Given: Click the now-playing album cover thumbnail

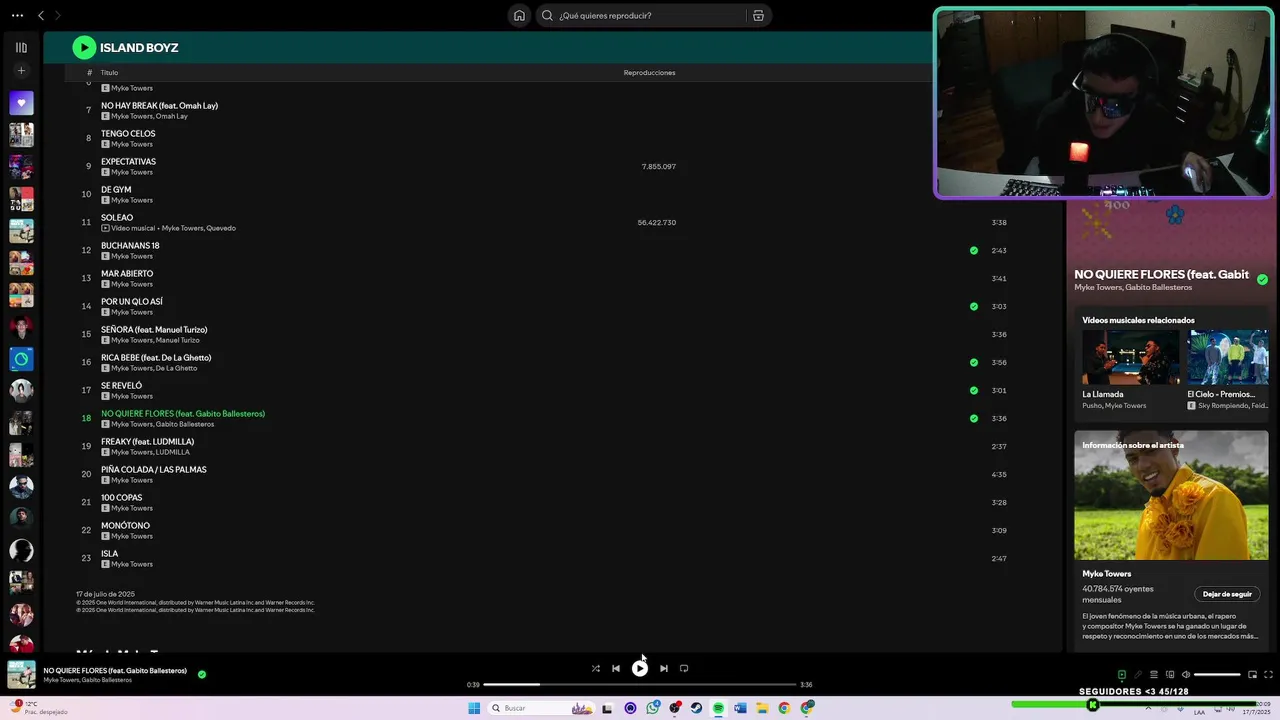Looking at the screenshot, I should coord(21,674).
